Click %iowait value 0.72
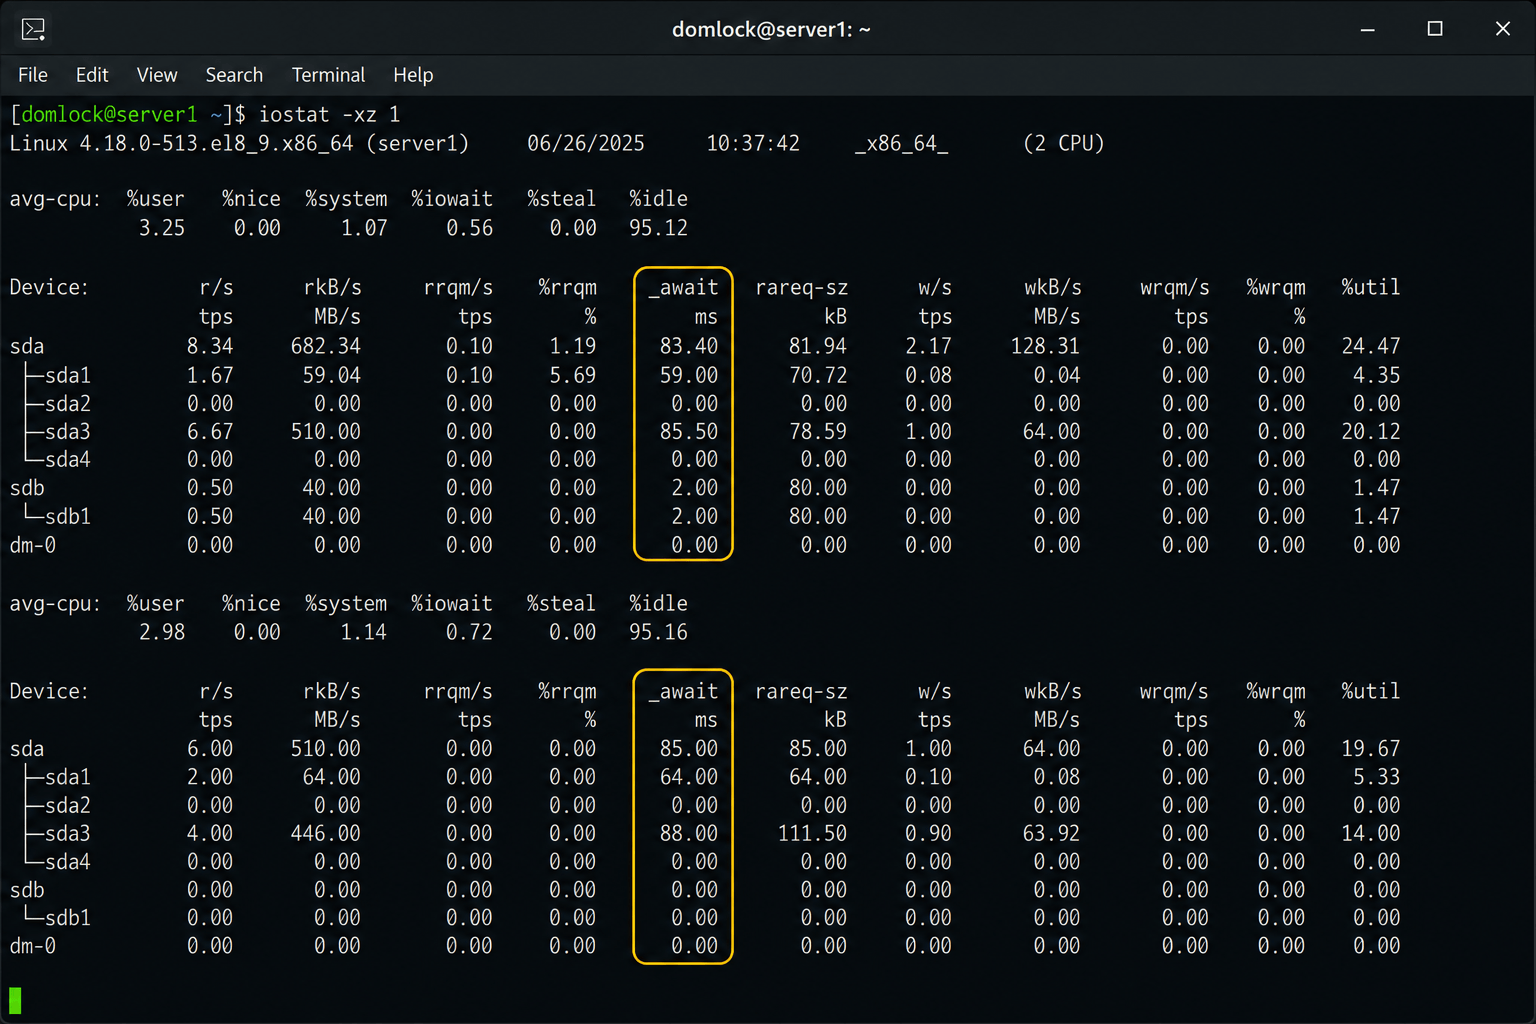The height and width of the screenshot is (1024, 1536). 469,632
